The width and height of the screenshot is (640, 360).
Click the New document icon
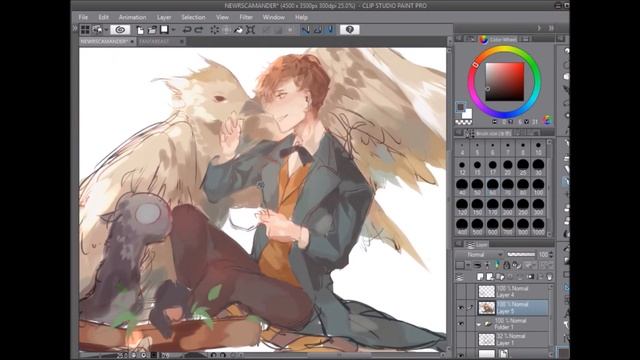point(140,30)
